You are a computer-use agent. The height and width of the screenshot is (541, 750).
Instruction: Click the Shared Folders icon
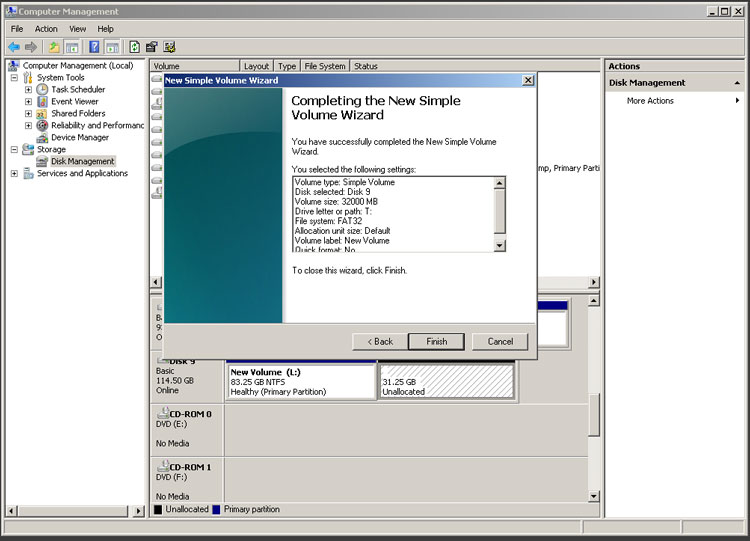click(42, 113)
